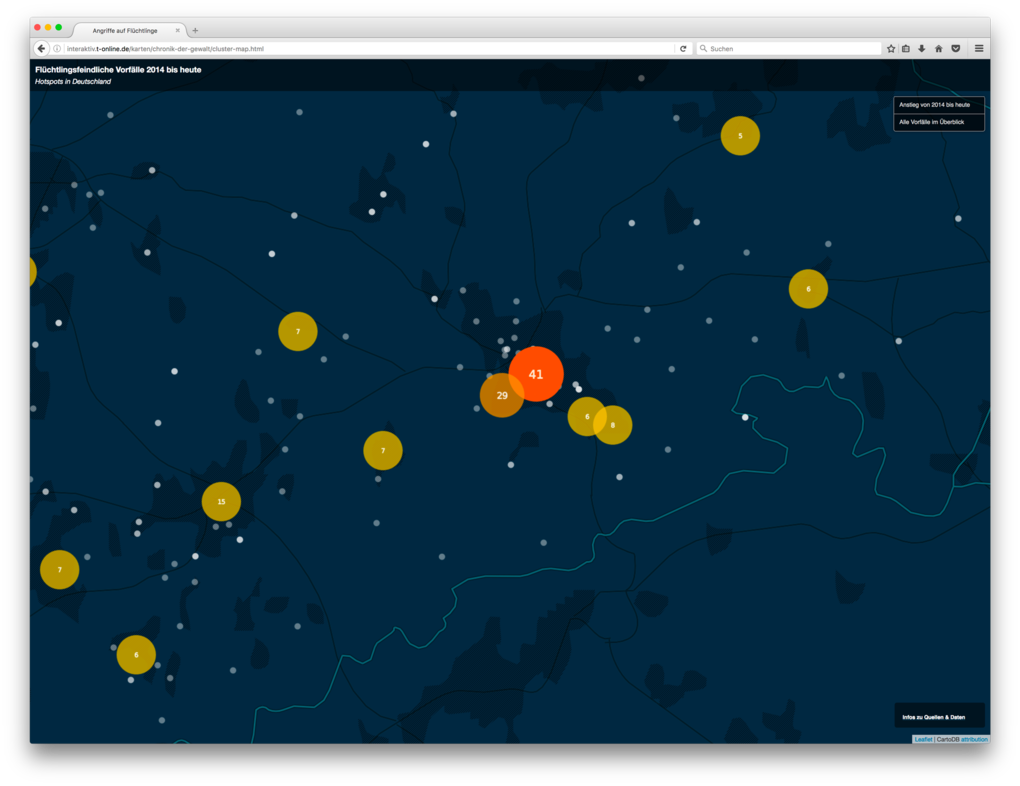Open a new browser tab with the plus

[x=194, y=29]
